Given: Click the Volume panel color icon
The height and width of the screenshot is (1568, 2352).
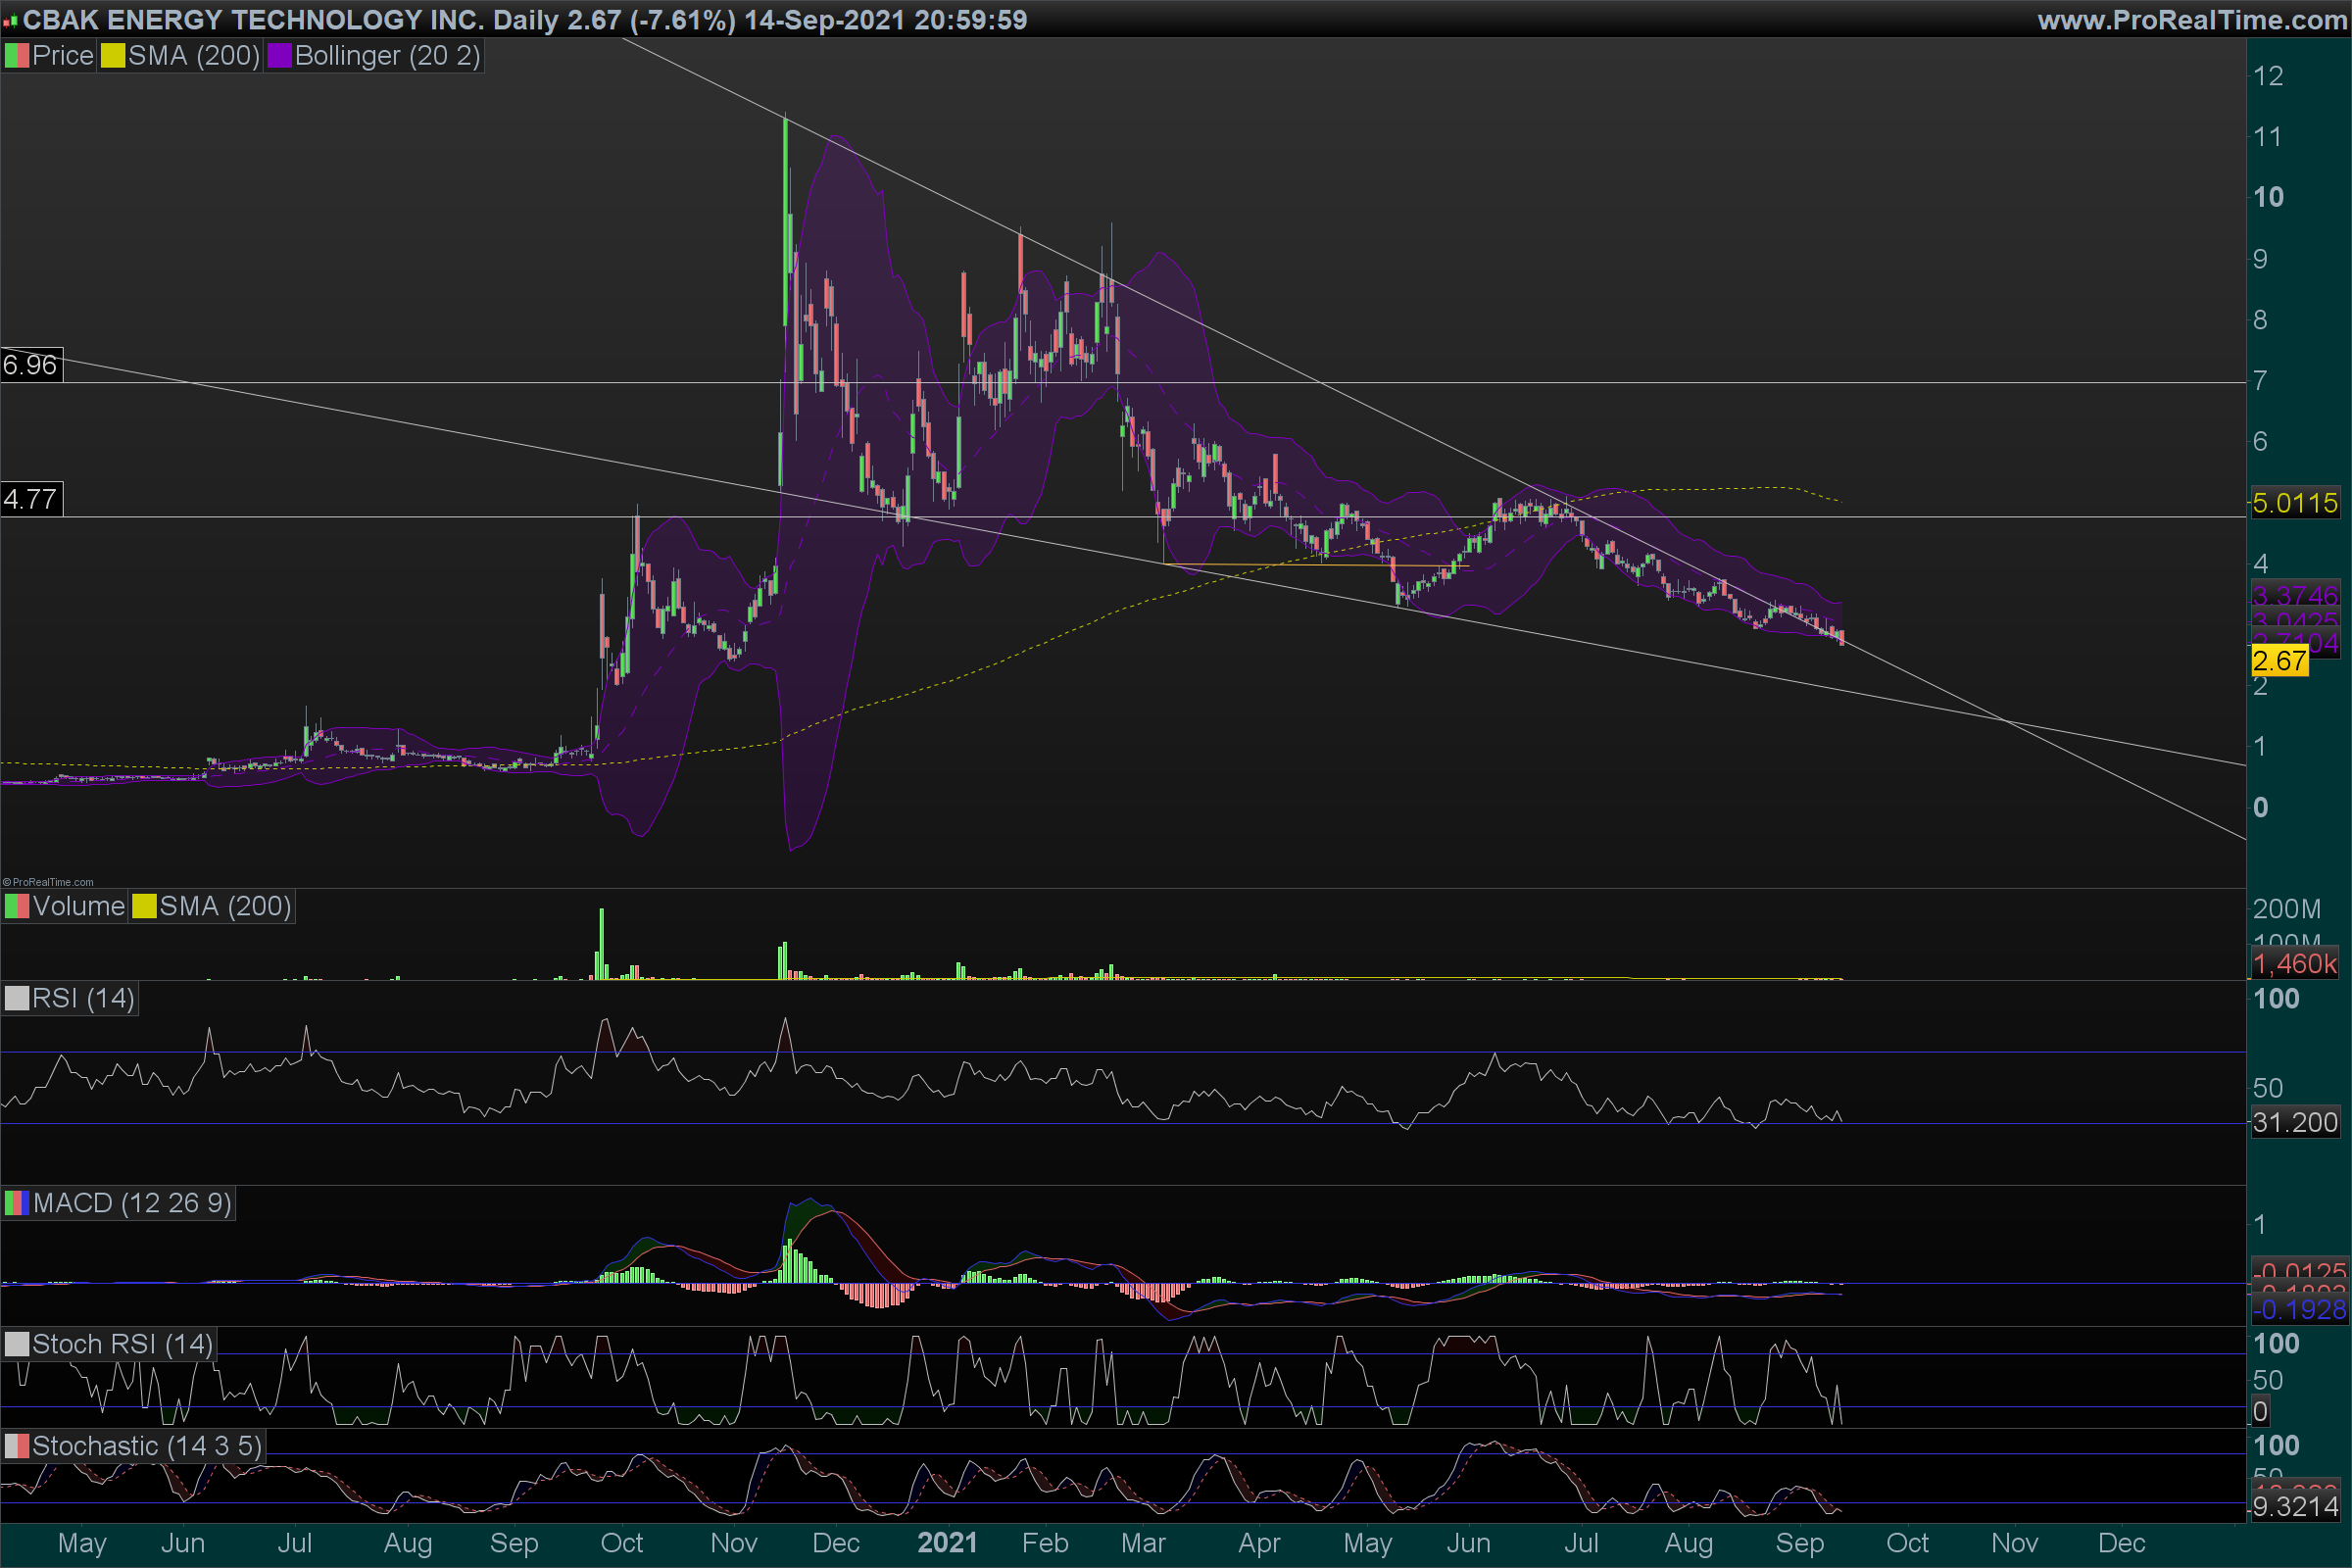Looking at the screenshot, I should tap(17, 906).
